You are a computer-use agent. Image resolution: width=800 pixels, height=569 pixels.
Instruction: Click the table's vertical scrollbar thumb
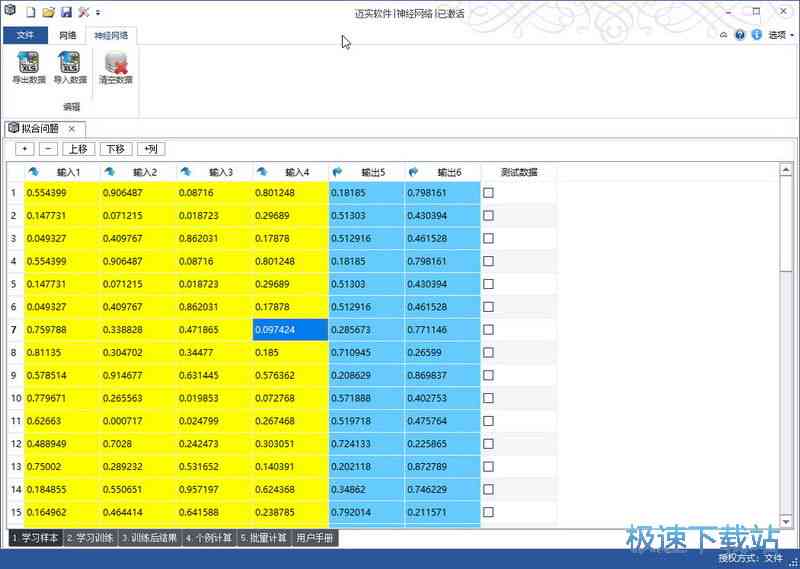click(786, 224)
